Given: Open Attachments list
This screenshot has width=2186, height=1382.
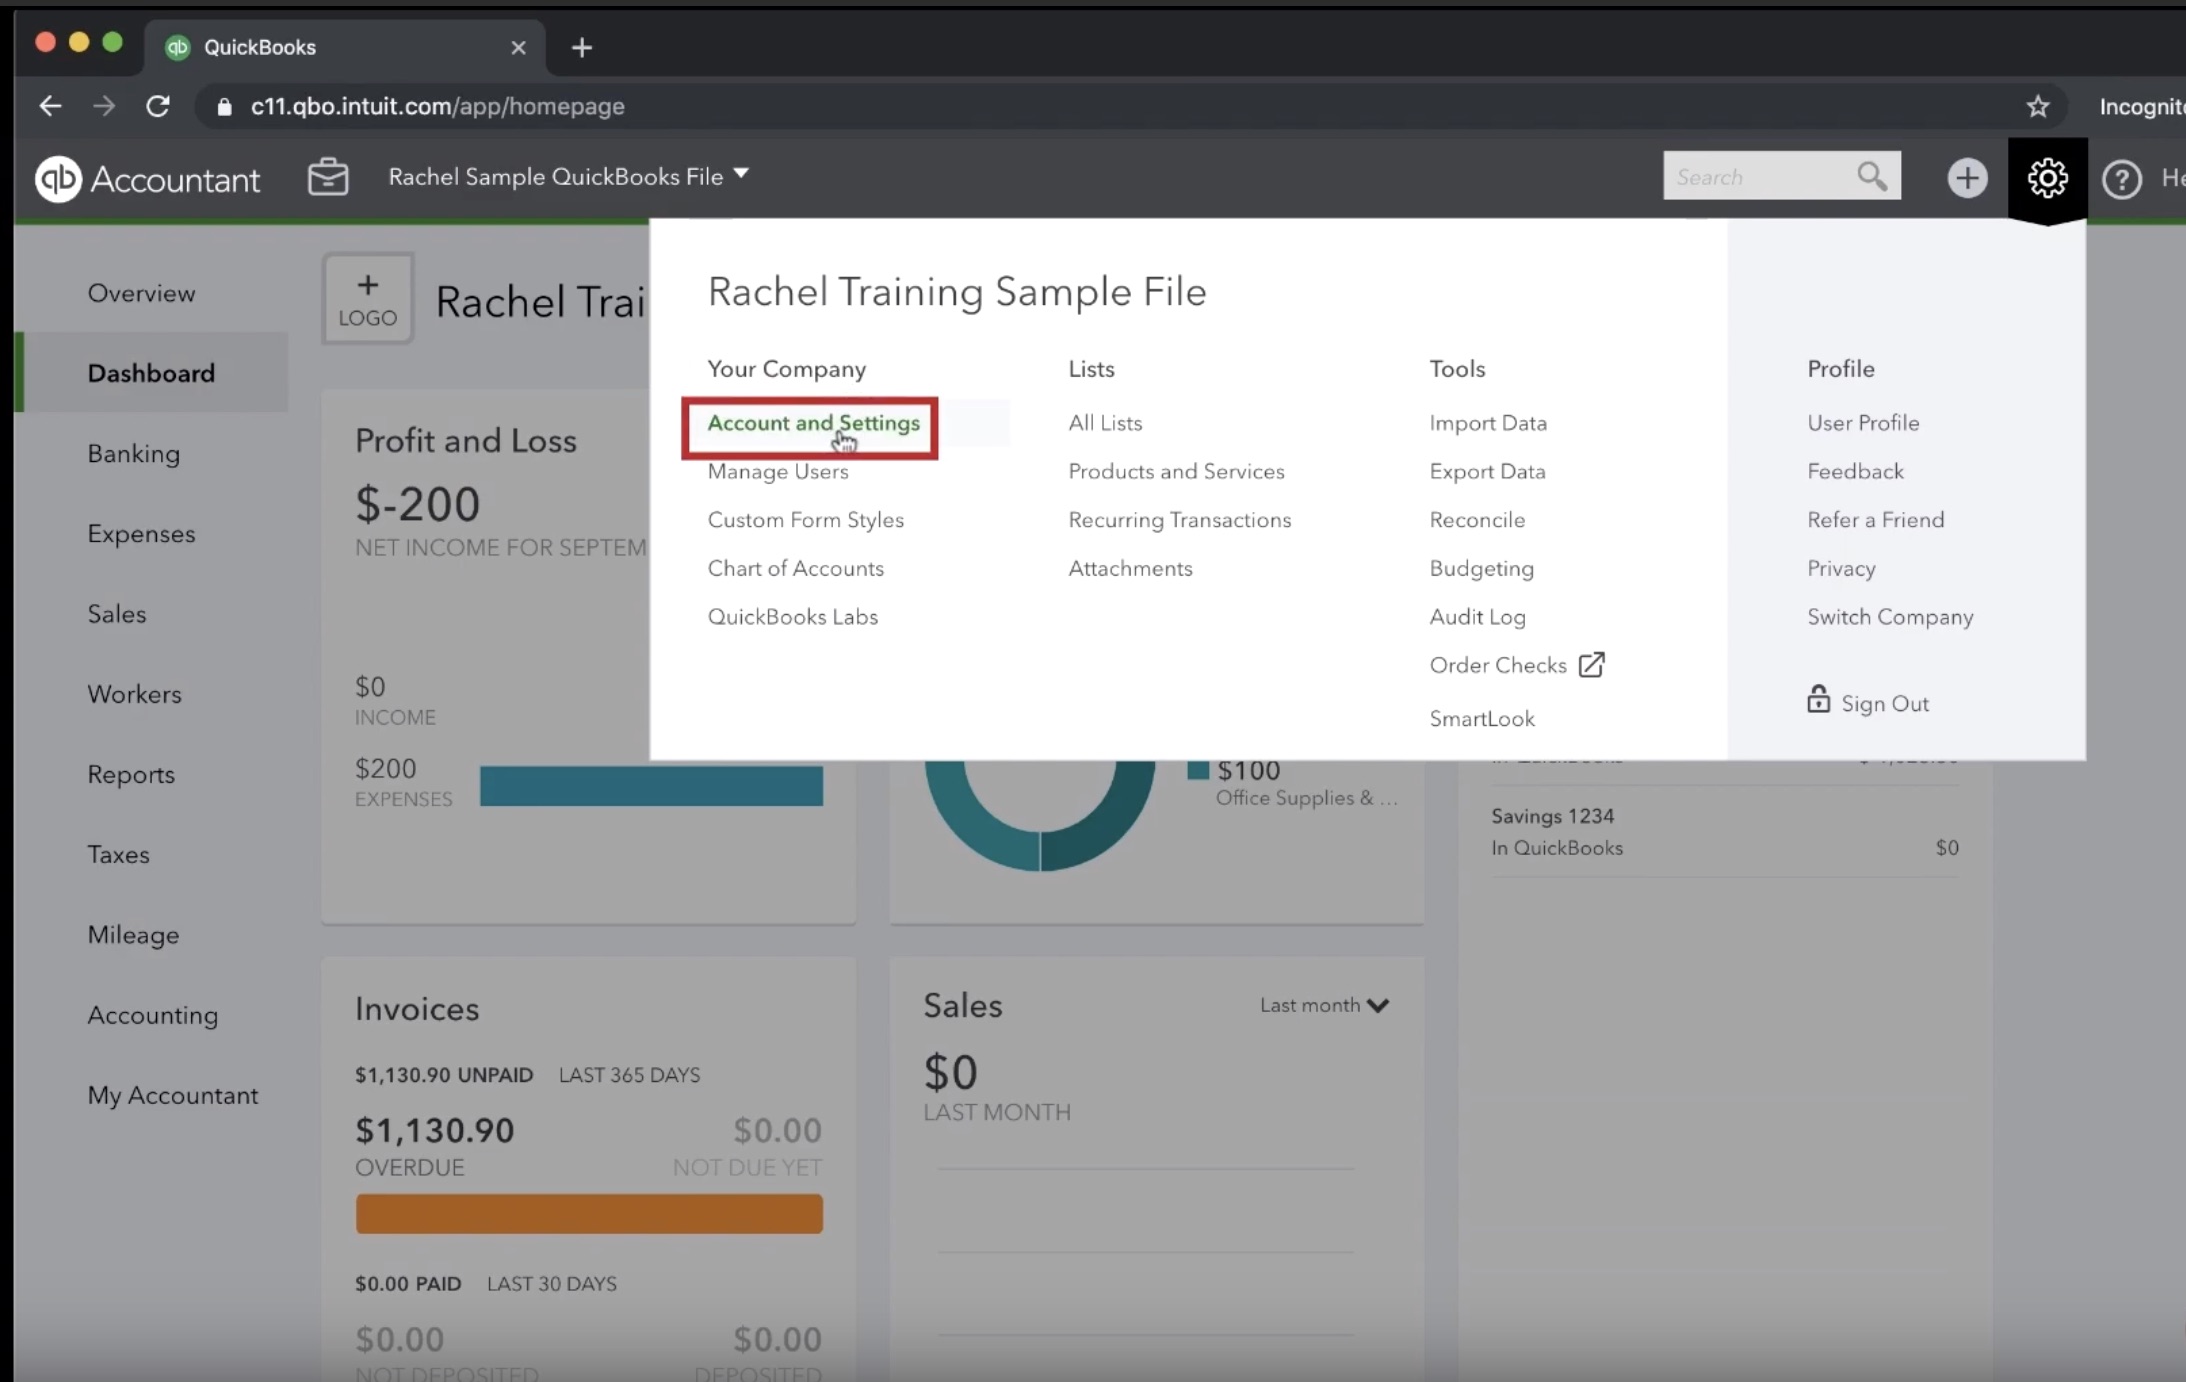Looking at the screenshot, I should 1130,568.
